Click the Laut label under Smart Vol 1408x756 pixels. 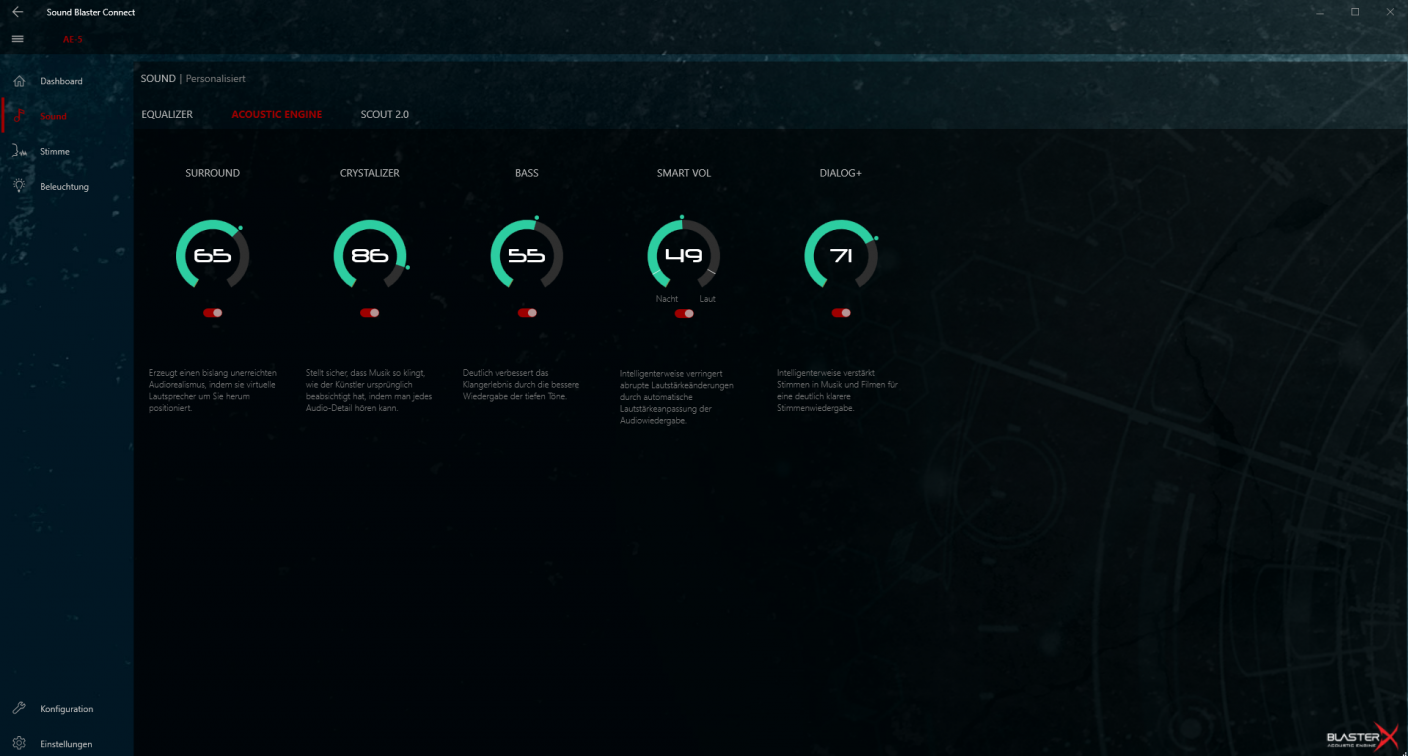pyautogui.click(x=707, y=299)
